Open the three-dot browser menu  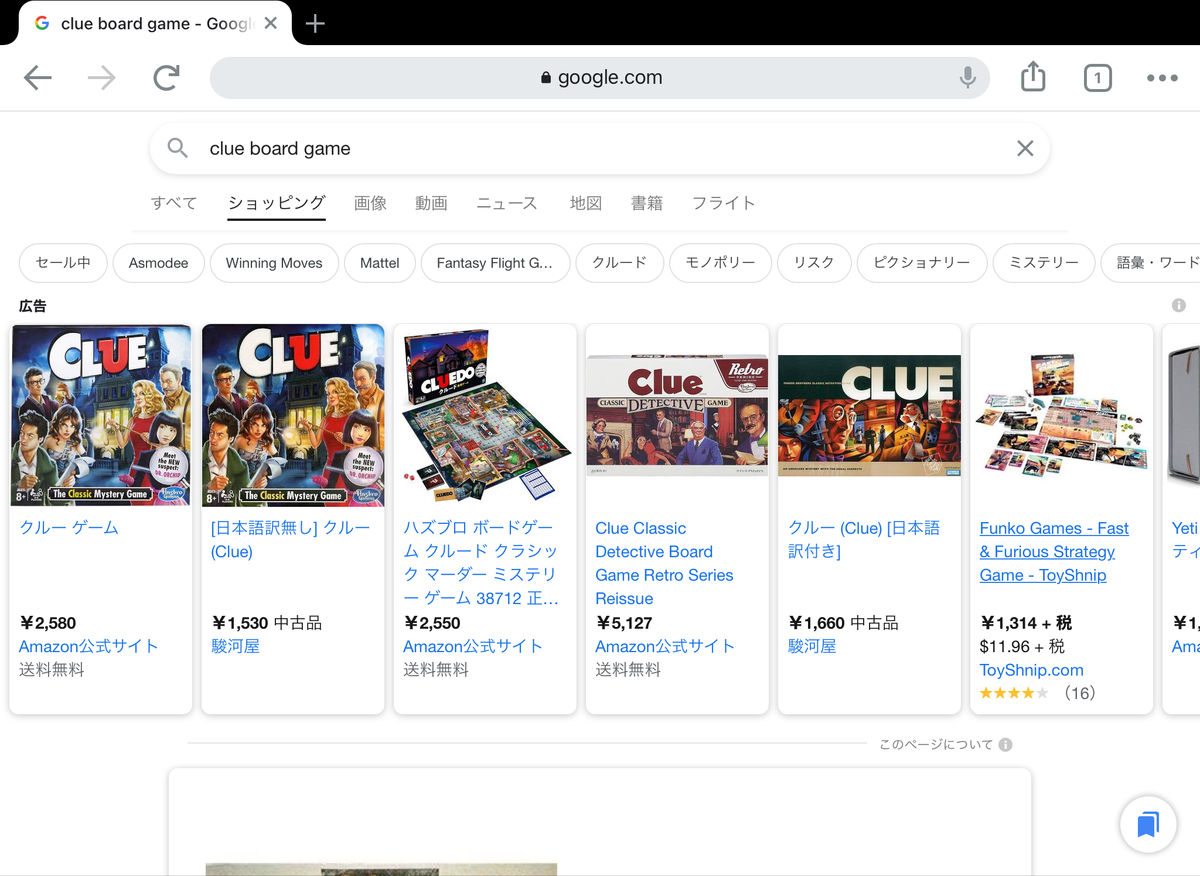tap(1162, 78)
